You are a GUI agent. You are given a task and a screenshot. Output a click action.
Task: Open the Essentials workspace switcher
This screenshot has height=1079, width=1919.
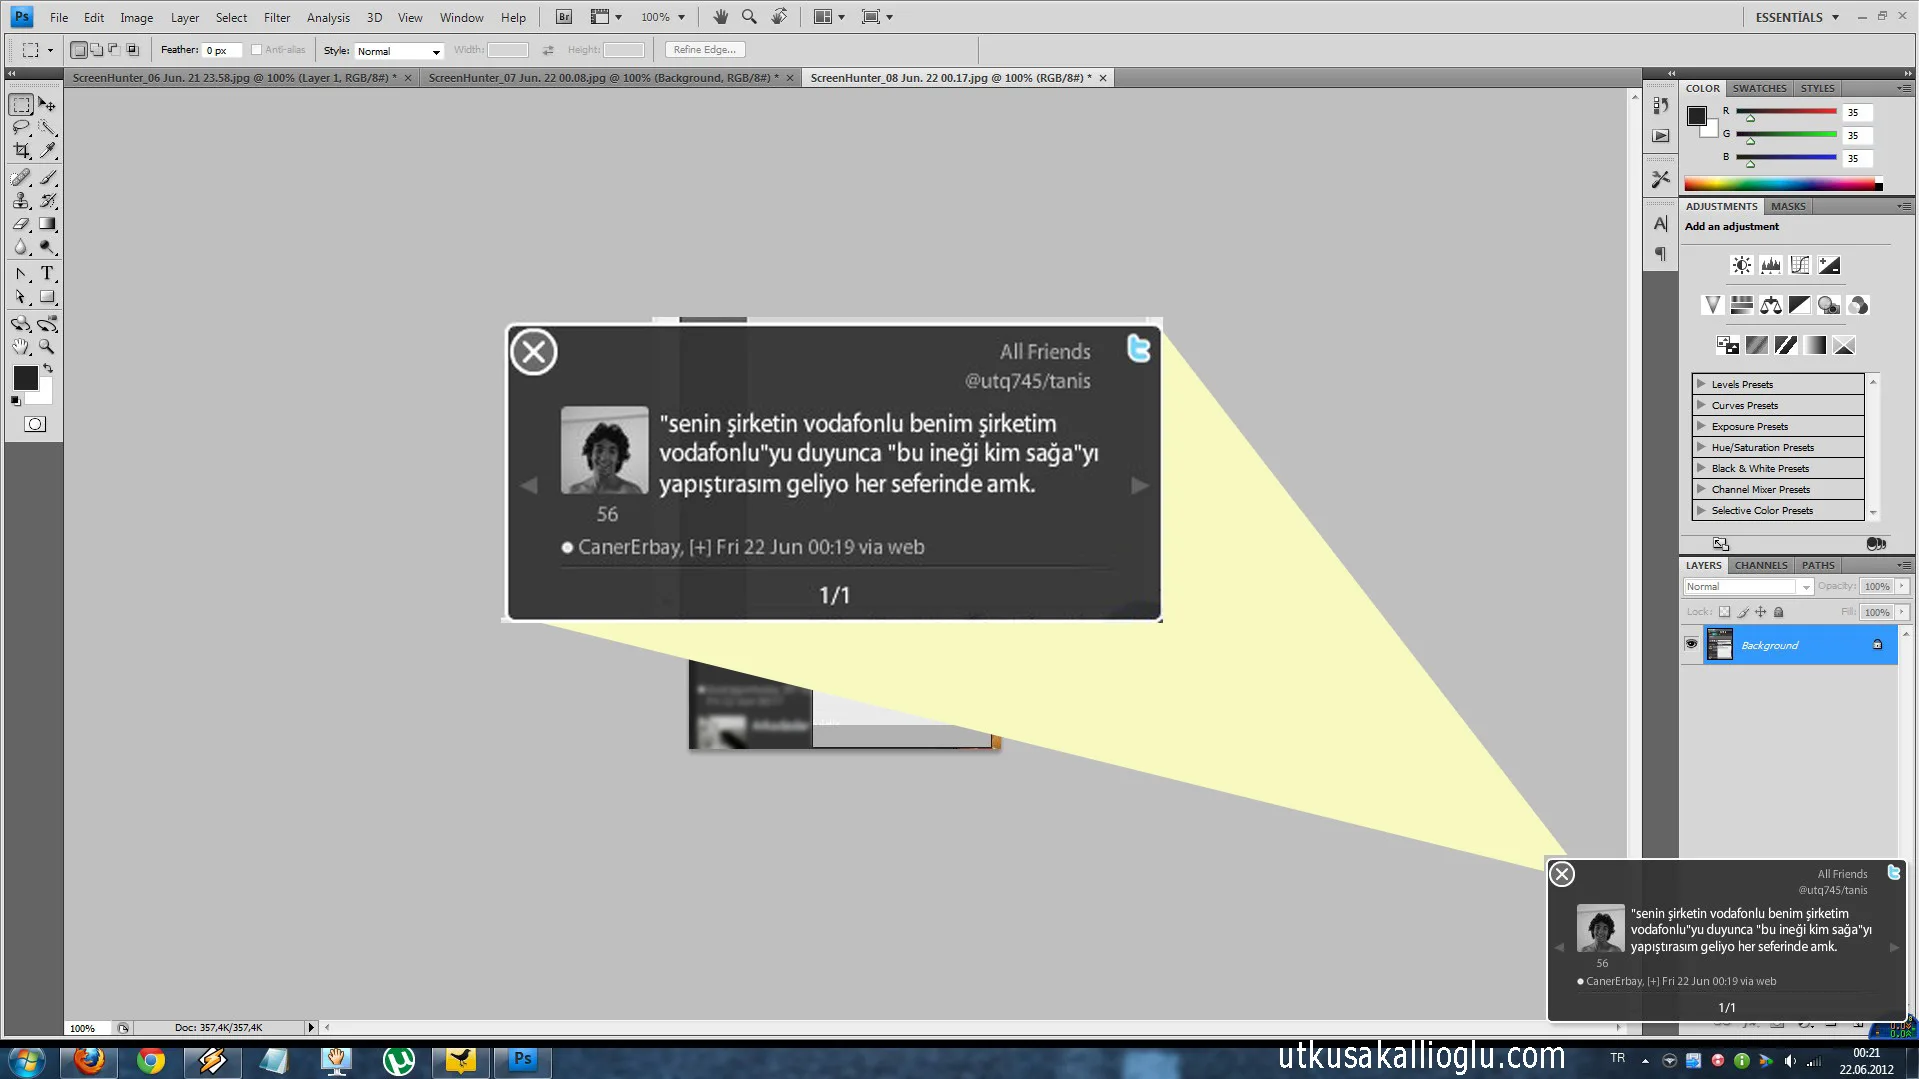click(x=1797, y=17)
